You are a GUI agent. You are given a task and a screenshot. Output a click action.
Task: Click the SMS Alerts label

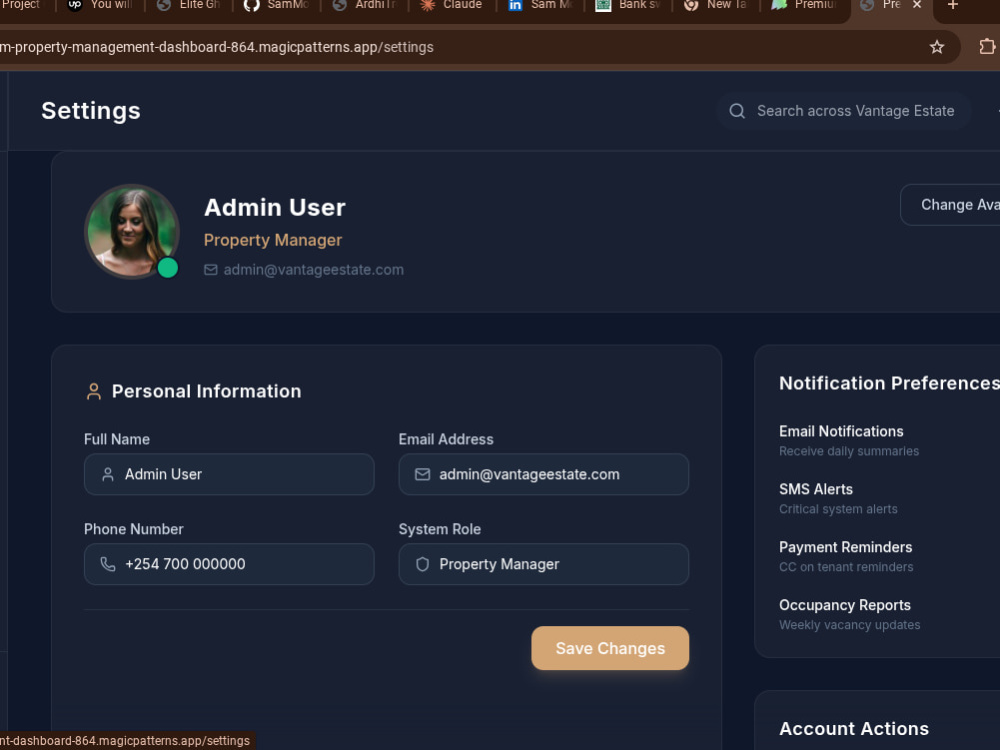click(x=816, y=489)
